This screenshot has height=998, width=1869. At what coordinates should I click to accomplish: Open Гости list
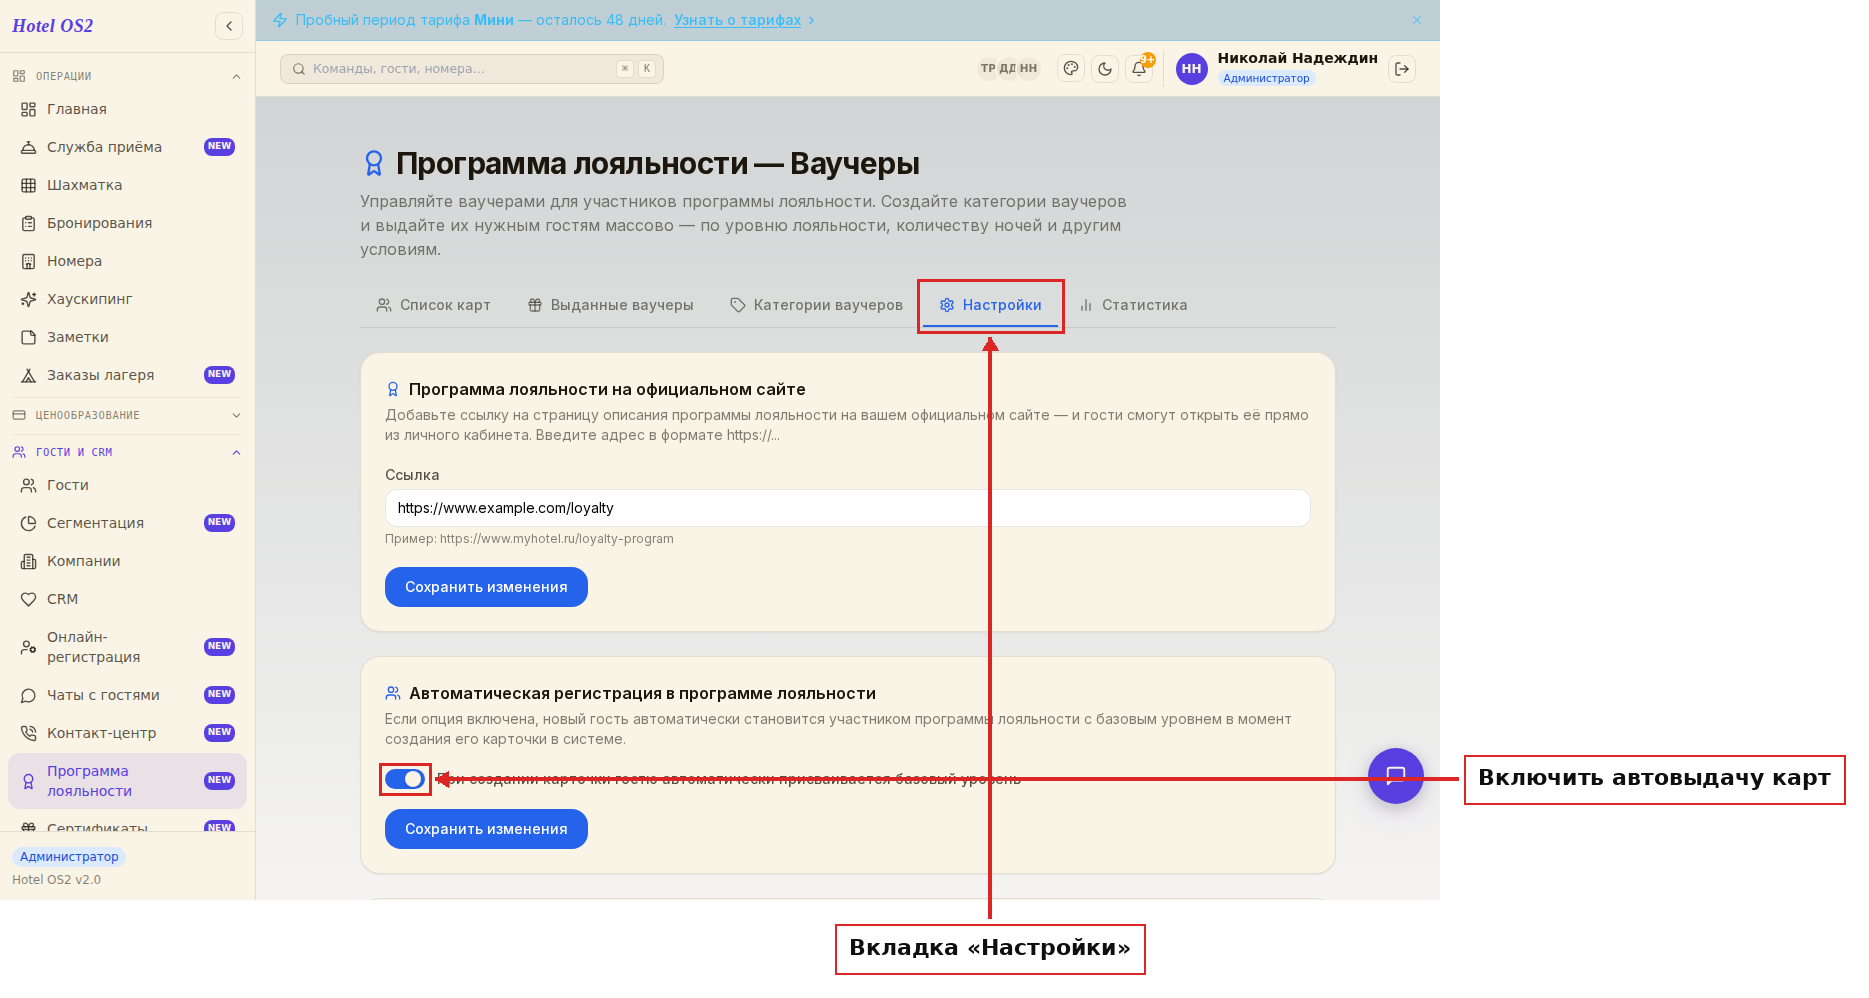(127, 485)
